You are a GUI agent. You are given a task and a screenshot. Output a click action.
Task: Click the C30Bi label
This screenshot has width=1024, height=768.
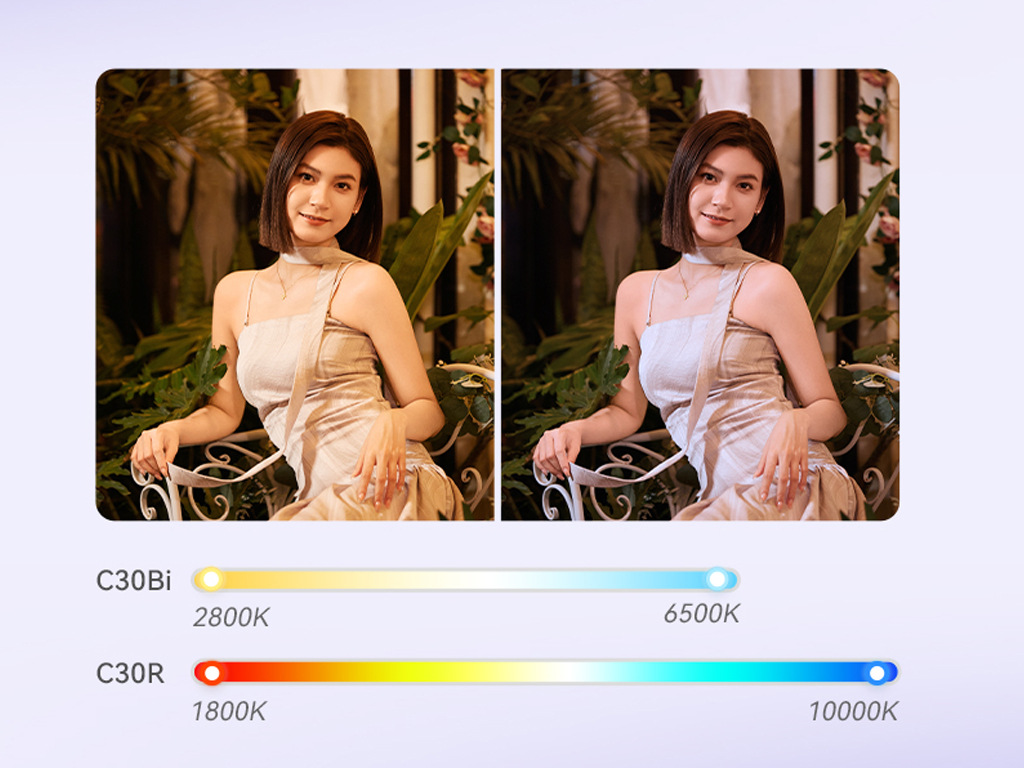133,581
